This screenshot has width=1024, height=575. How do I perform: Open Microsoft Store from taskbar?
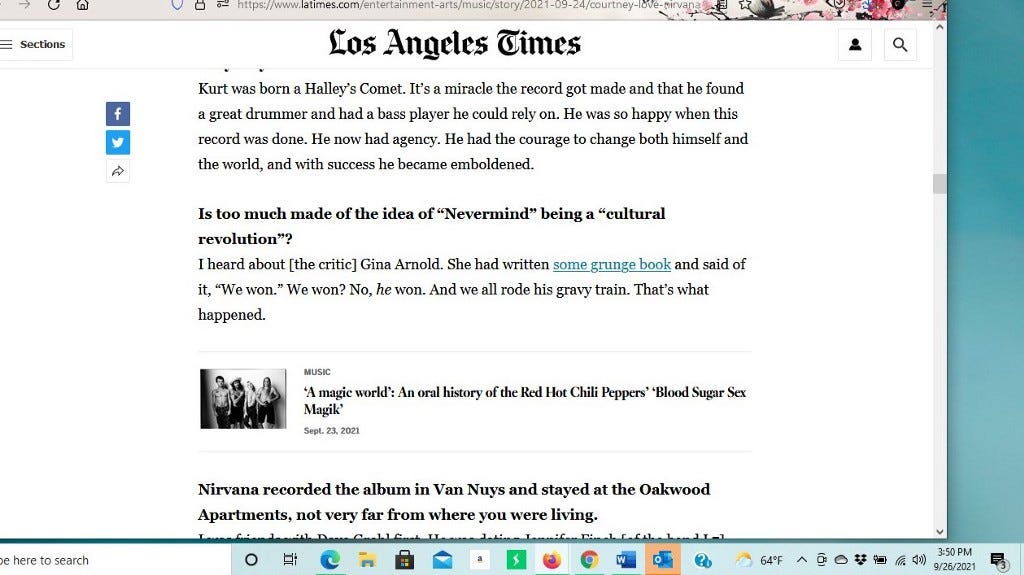pyautogui.click(x=404, y=560)
